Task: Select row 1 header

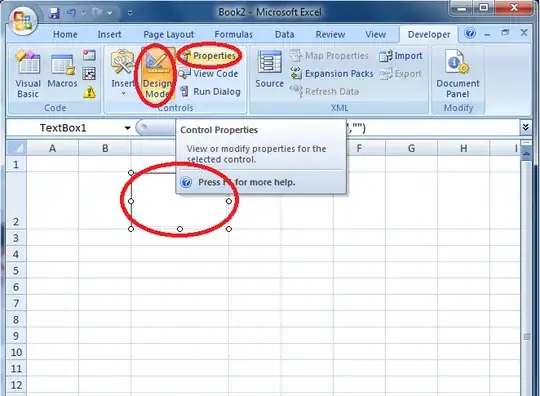Action: coord(16,164)
